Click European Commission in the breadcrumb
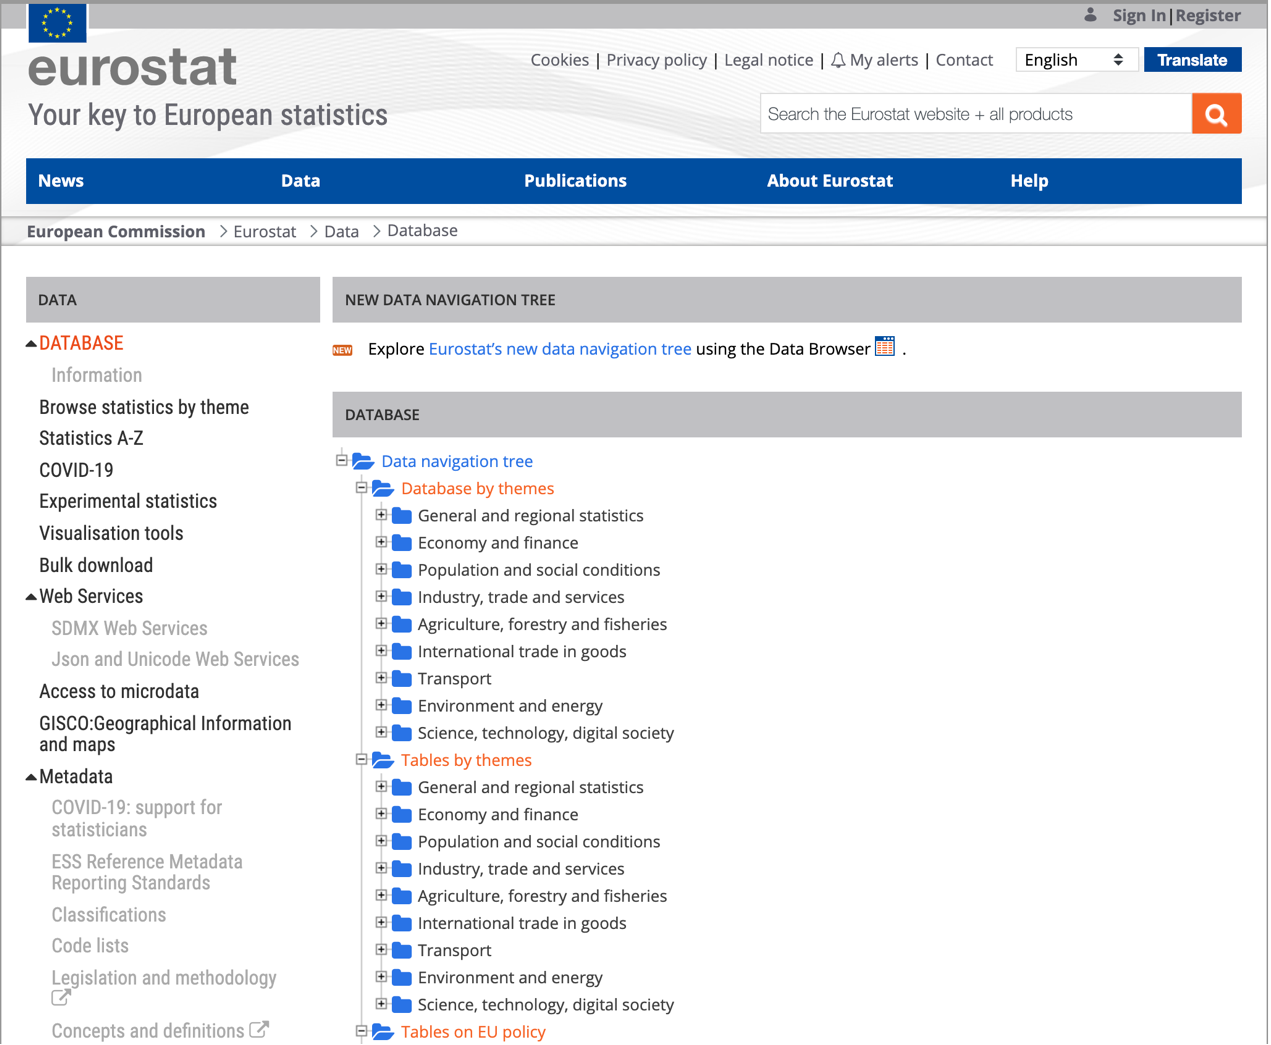Viewport: 1271px width, 1045px height. tap(116, 231)
